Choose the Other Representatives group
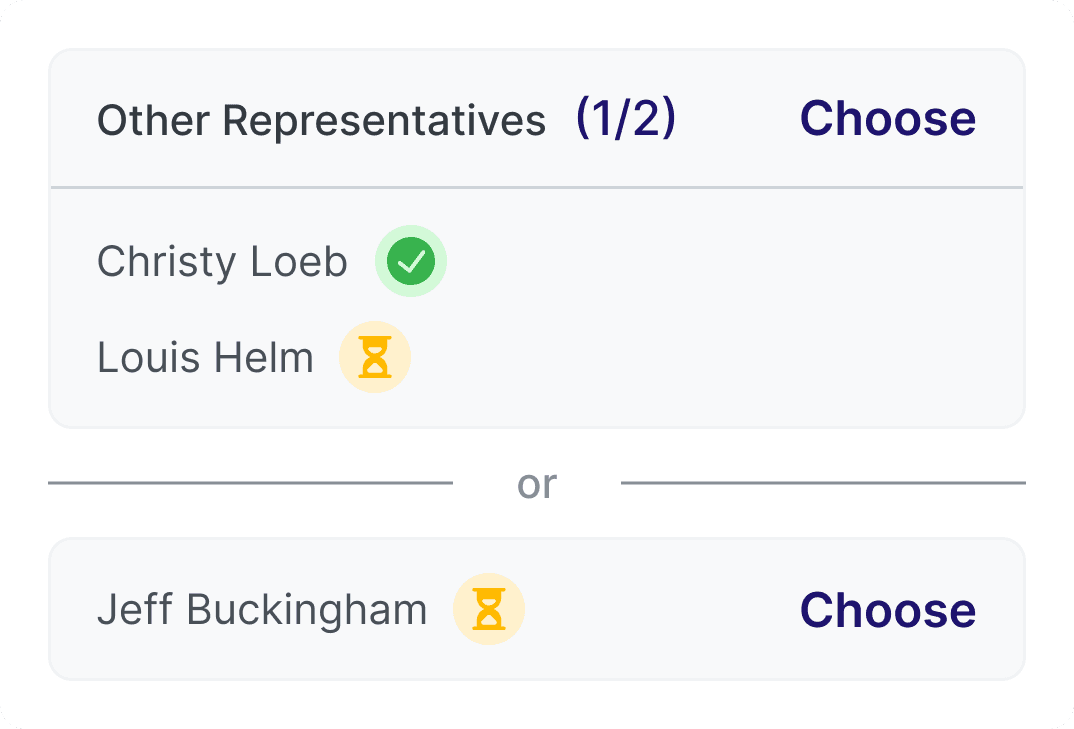 coord(887,119)
